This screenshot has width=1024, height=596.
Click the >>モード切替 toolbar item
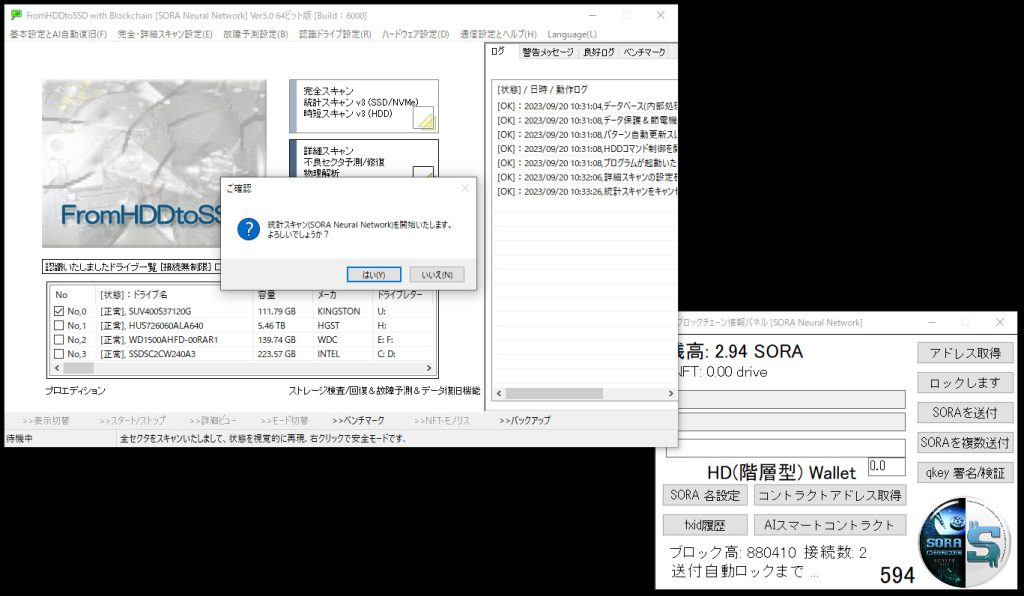[284, 421]
